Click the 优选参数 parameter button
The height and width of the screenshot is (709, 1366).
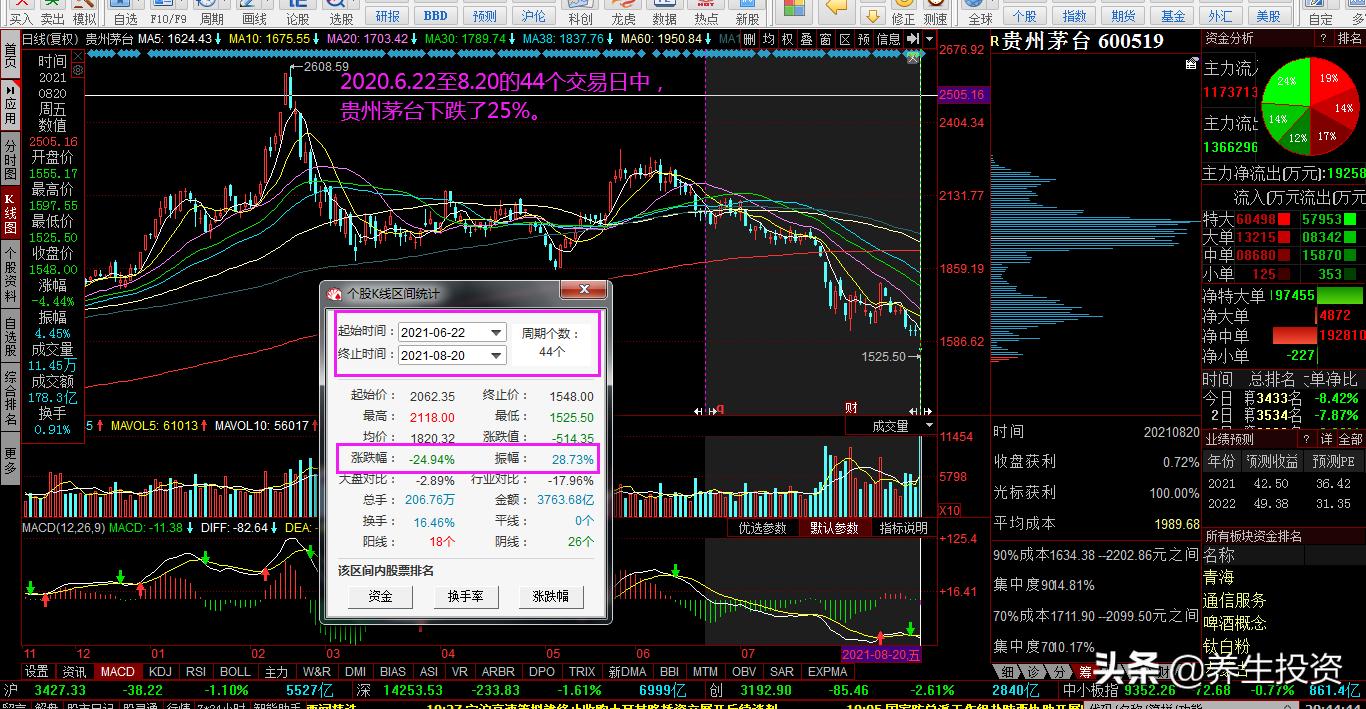point(762,528)
